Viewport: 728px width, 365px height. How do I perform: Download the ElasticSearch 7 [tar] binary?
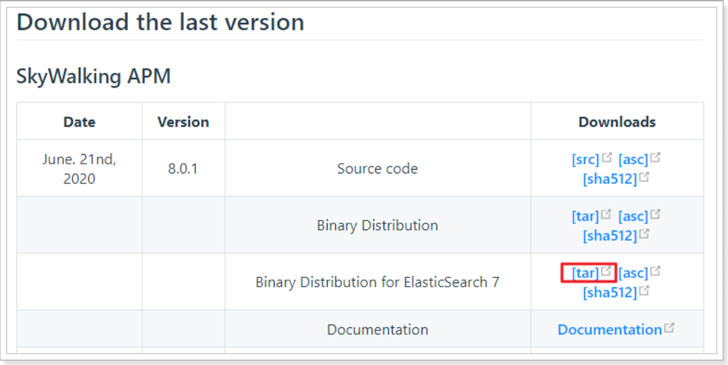(x=585, y=273)
